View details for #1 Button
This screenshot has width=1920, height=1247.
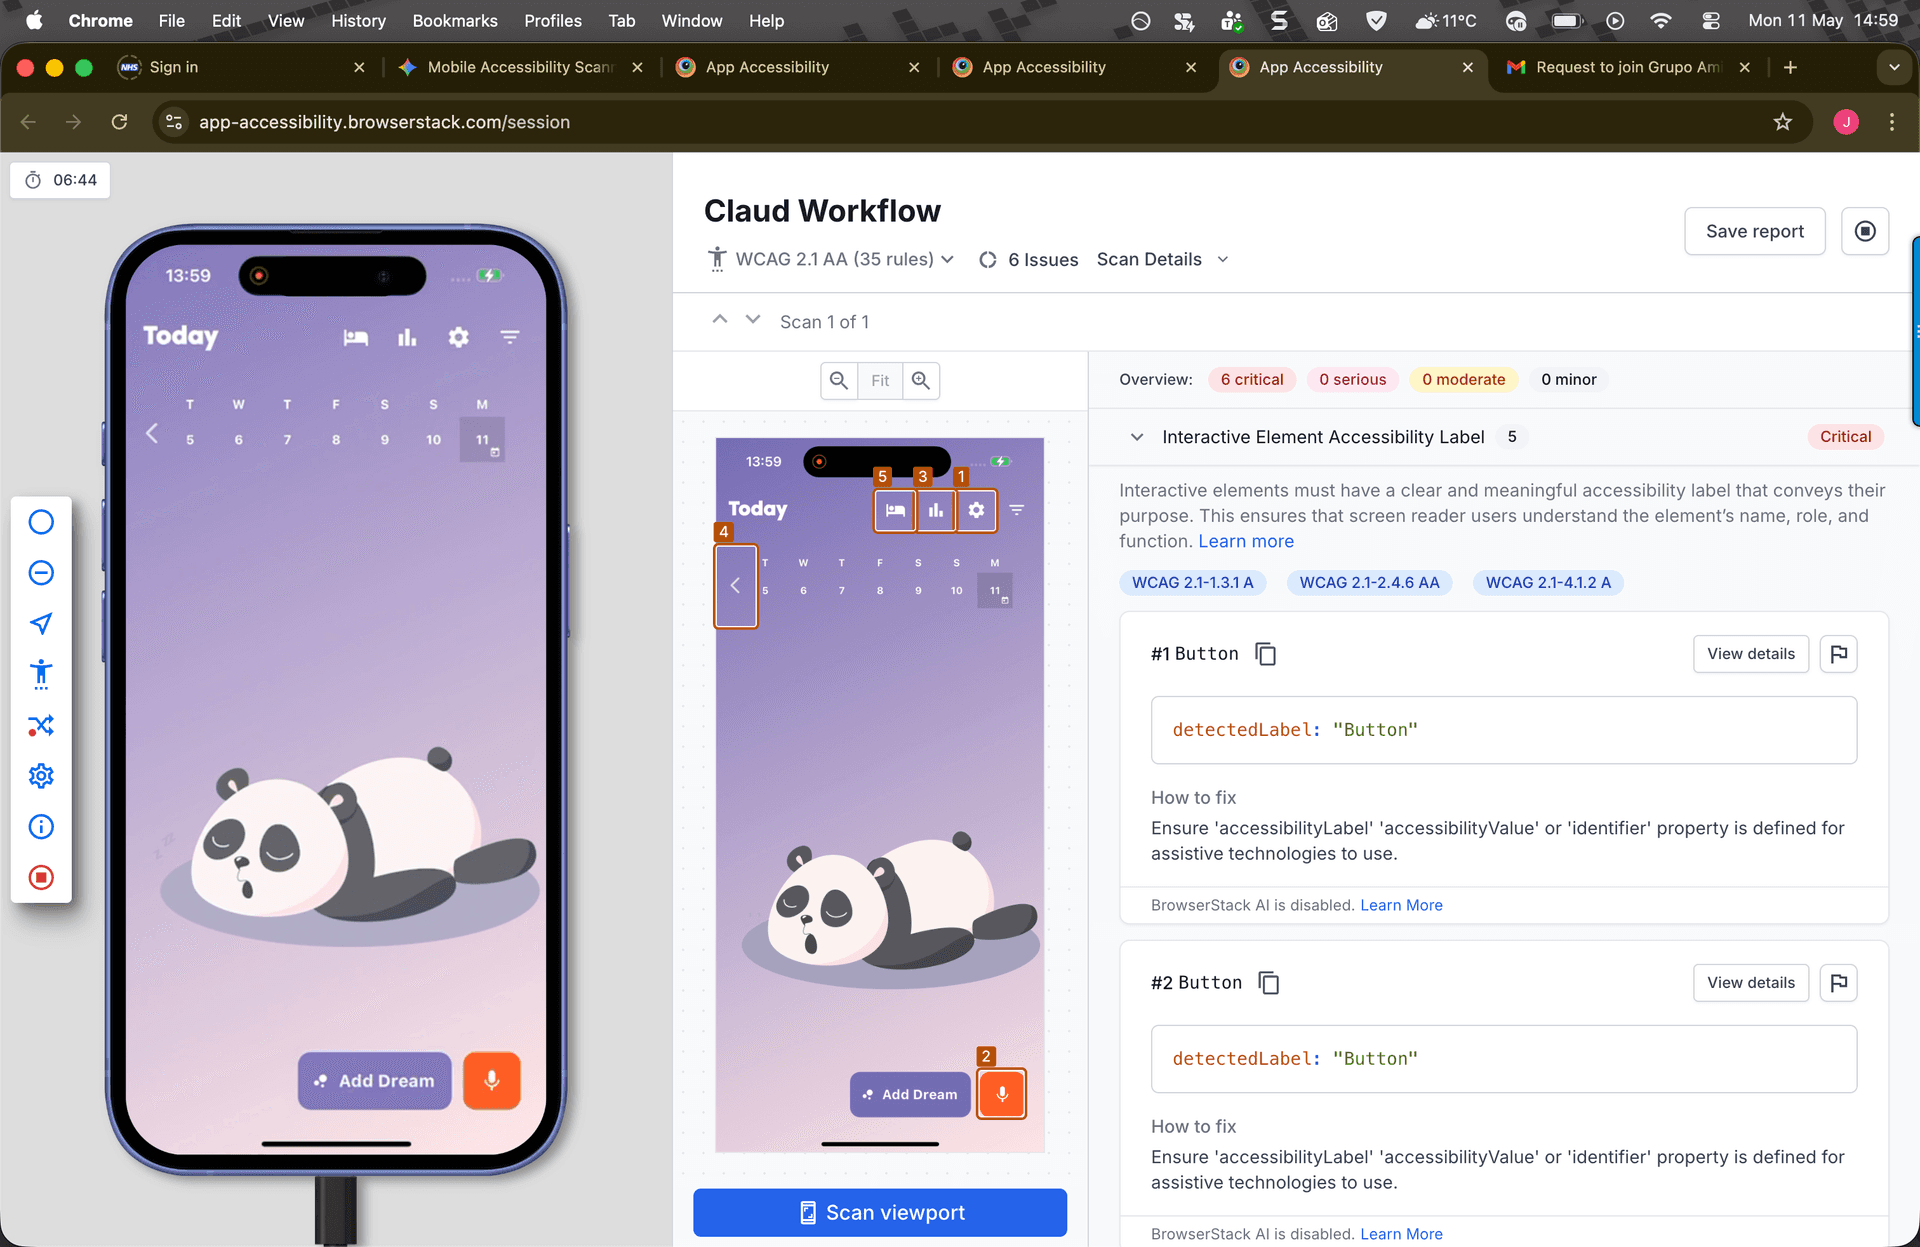click(x=1750, y=654)
